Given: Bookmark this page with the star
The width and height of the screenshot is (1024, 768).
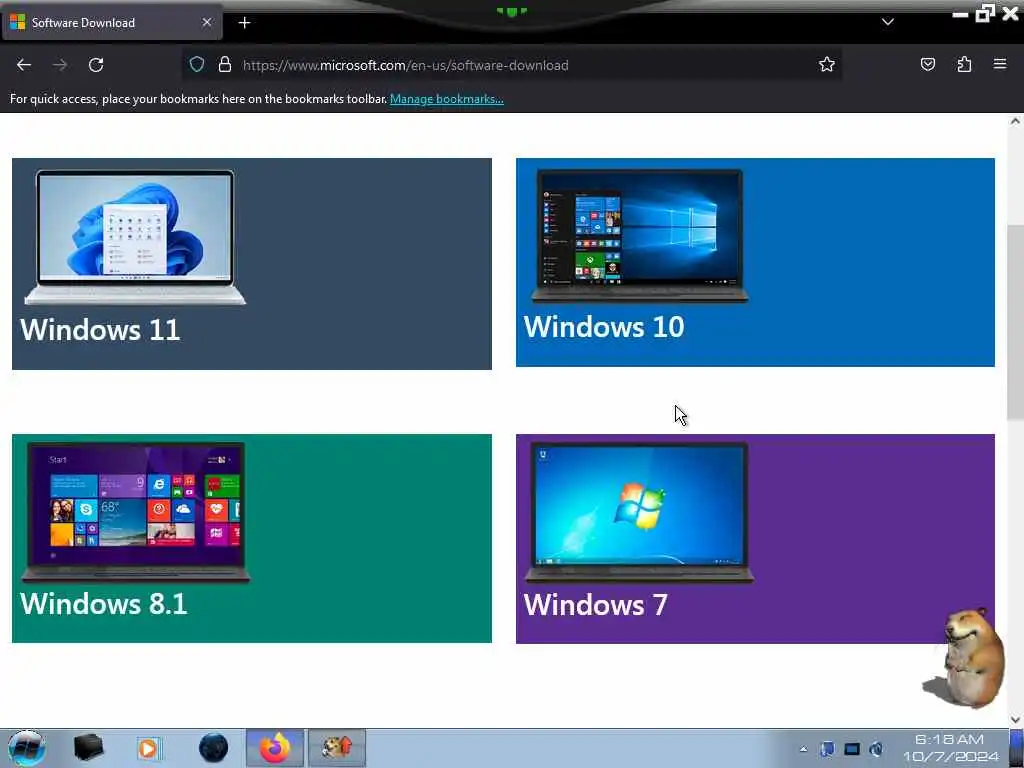Looking at the screenshot, I should [827, 64].
